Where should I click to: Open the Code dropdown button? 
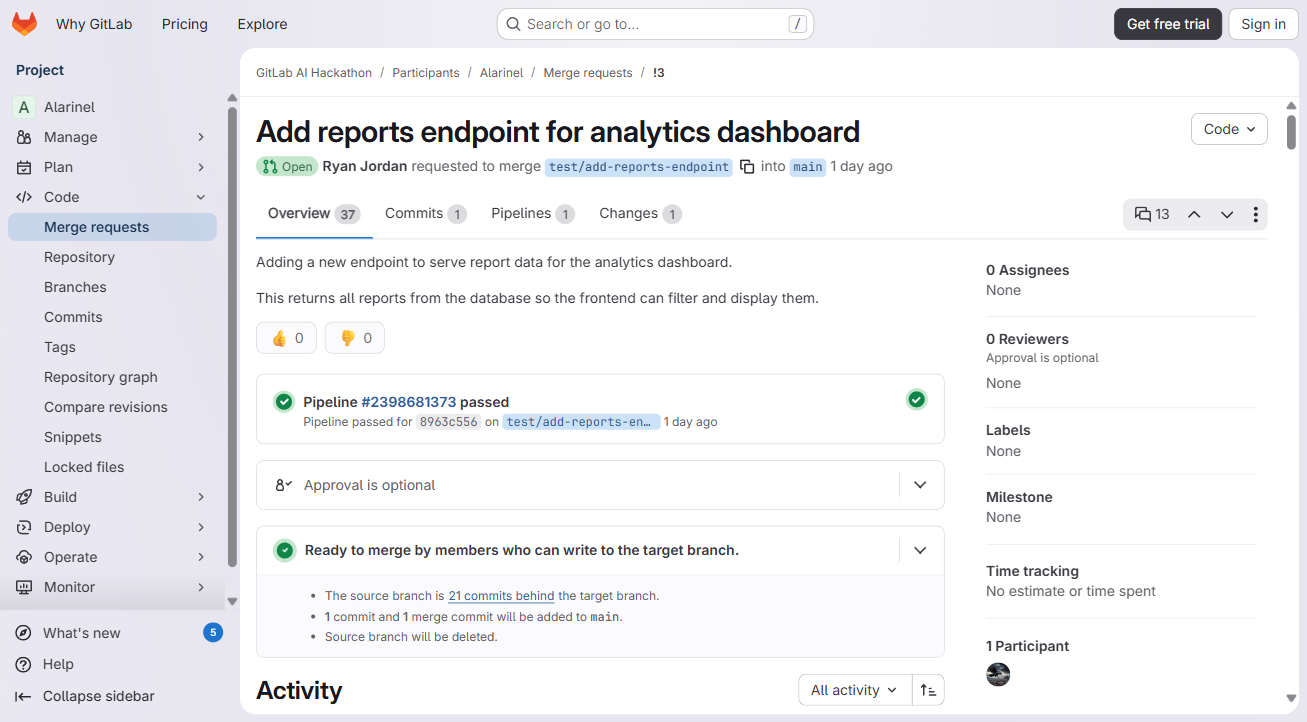pyautogui.click(x=1229, y=129)
